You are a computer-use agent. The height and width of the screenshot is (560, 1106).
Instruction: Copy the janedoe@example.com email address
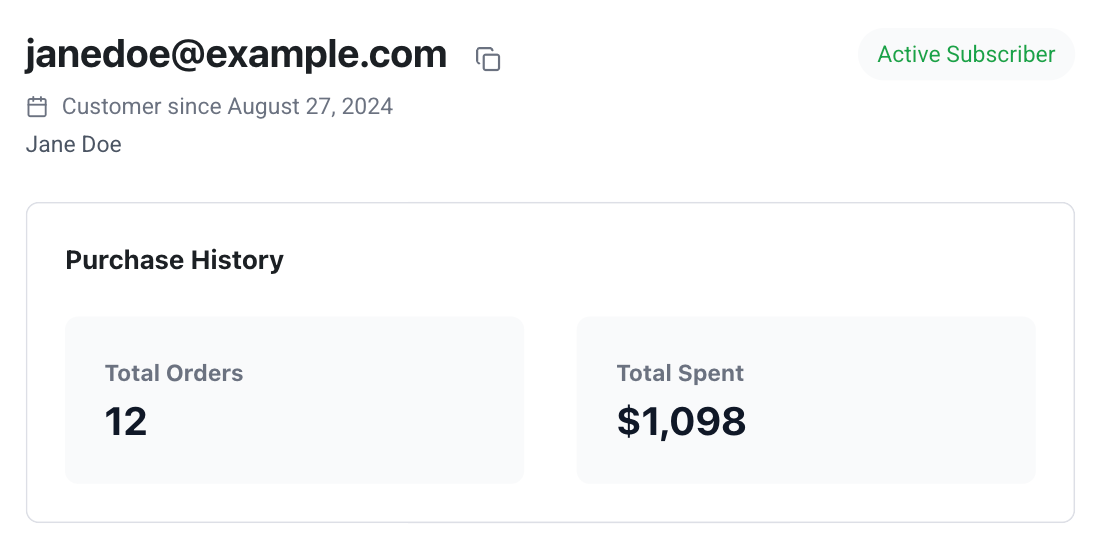[488, 59]
